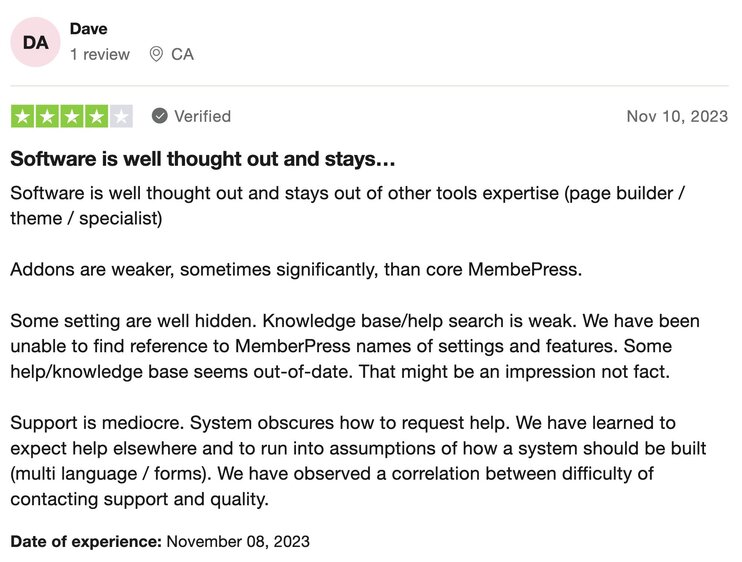The width and height of the screenshot is (742, 562).
Task: Click the Verified checkmark badge icon
Action: click(x=159, y=116)
